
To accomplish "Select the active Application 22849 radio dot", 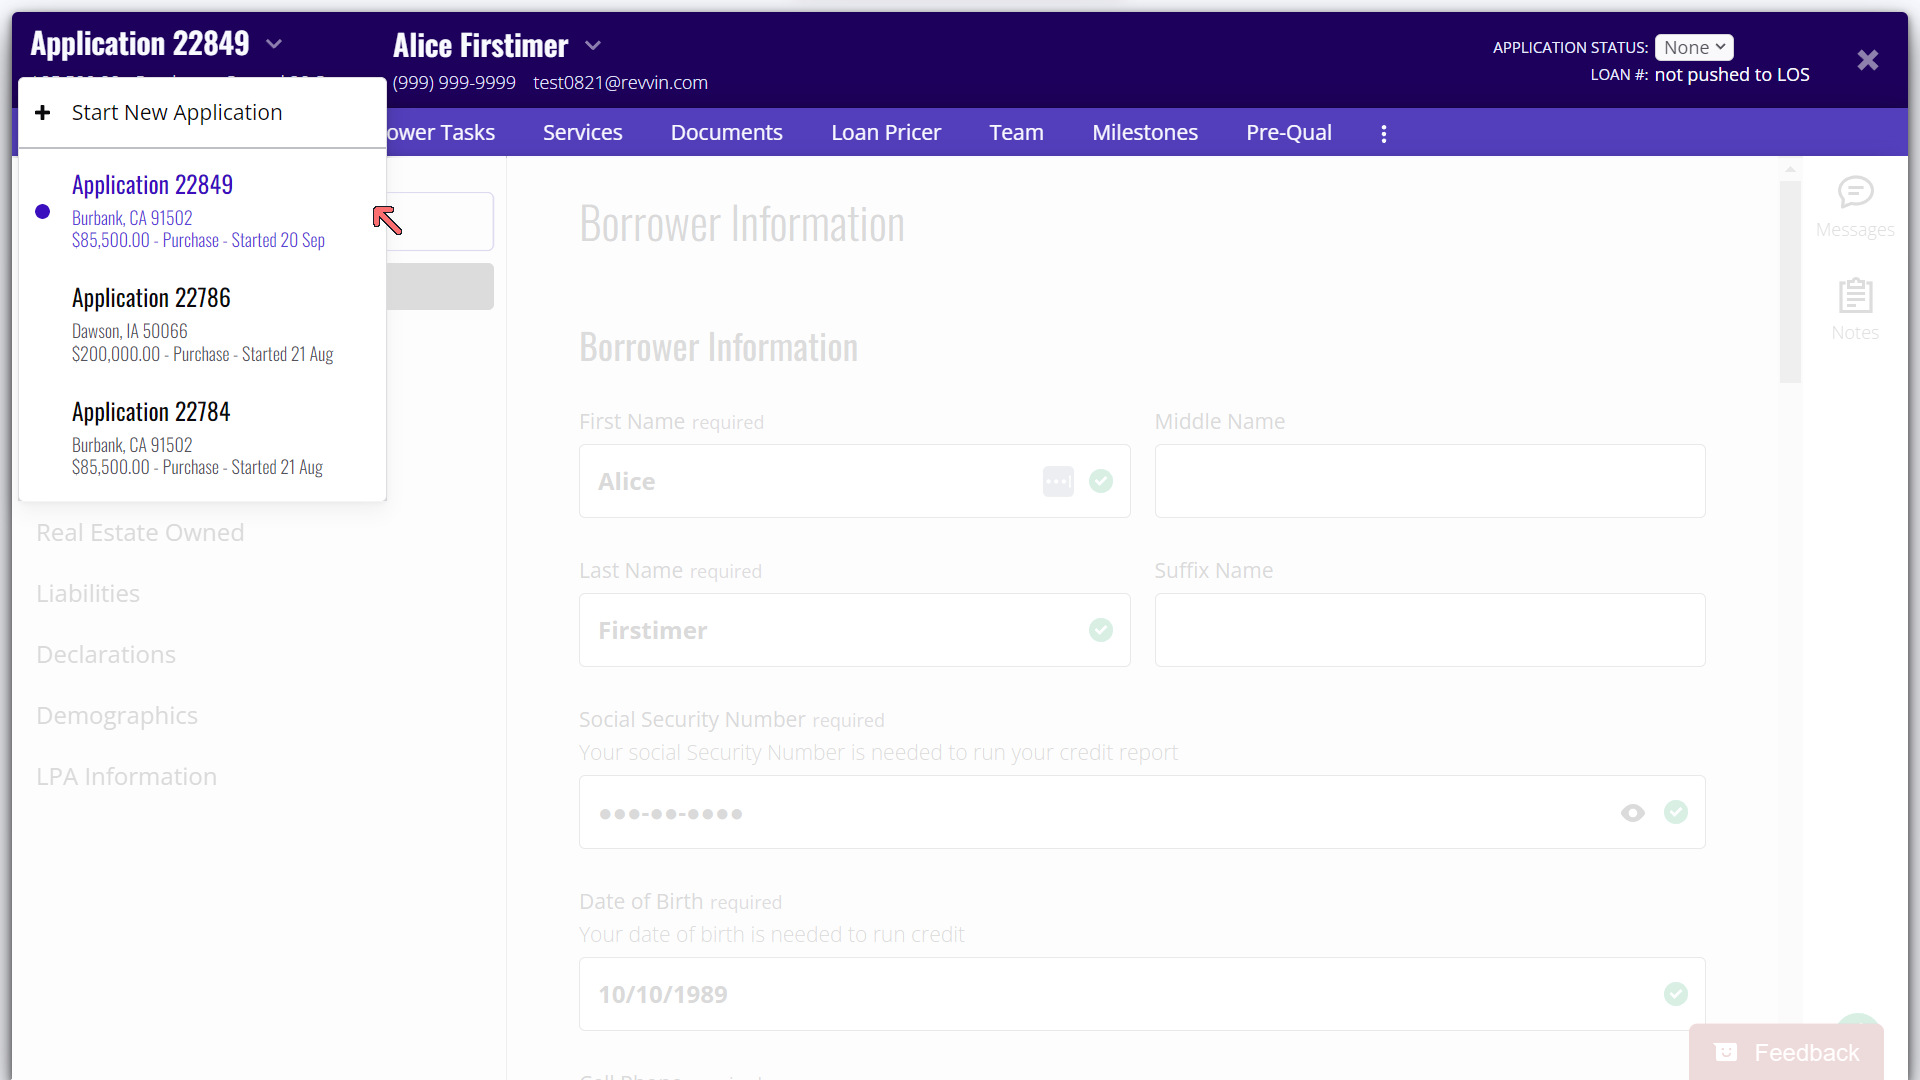I will pos(42,212).
